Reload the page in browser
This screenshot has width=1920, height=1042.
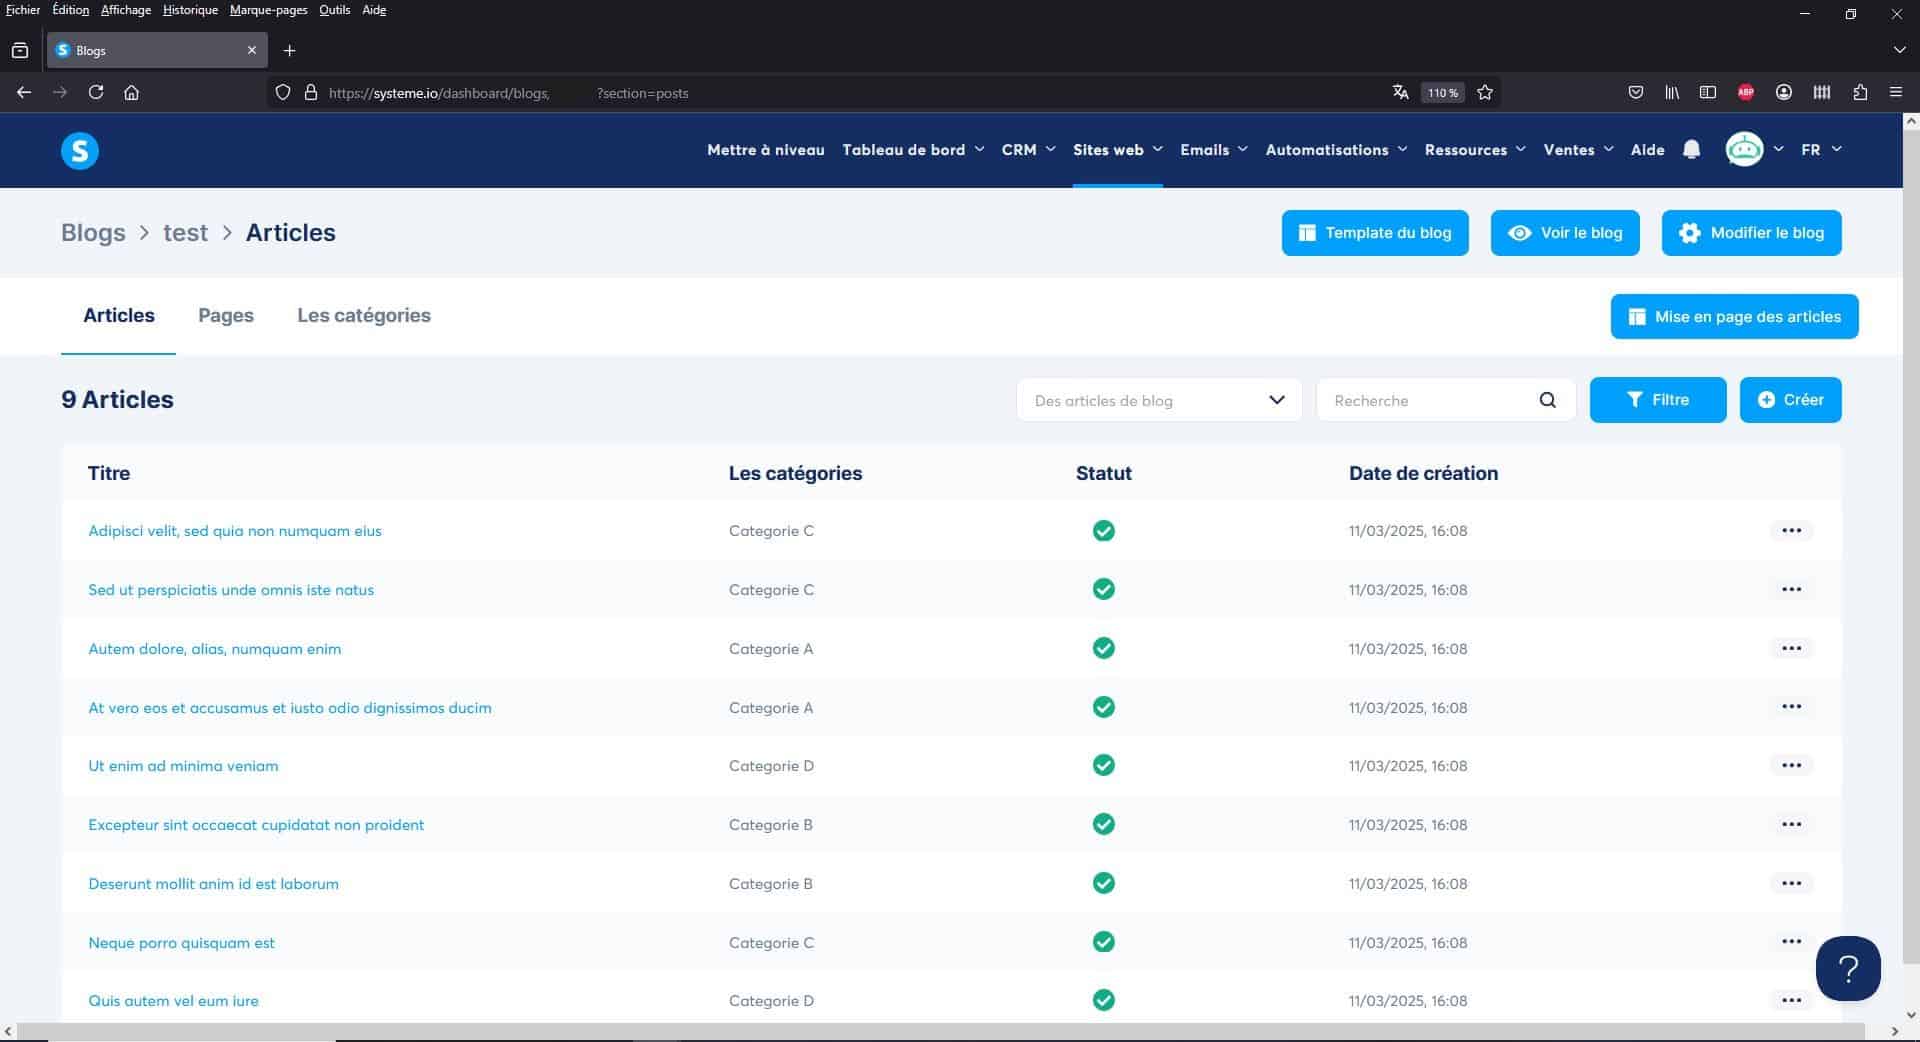96,92
